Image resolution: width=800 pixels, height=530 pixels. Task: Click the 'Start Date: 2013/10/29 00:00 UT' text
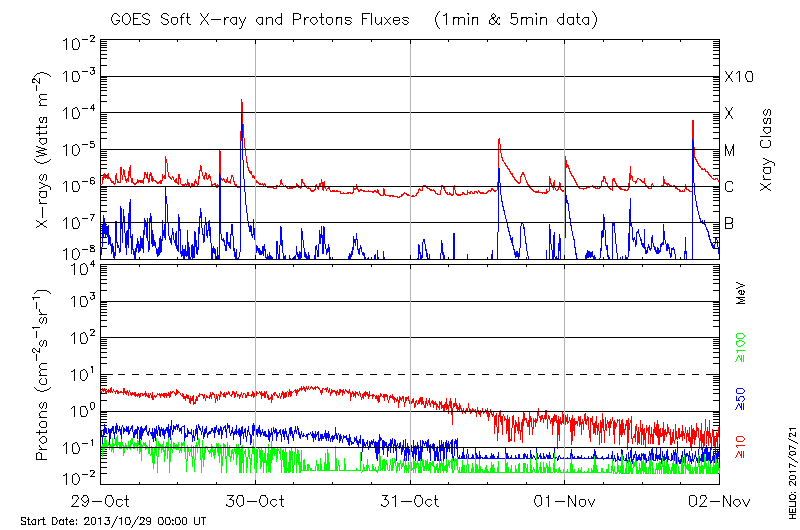113,521
